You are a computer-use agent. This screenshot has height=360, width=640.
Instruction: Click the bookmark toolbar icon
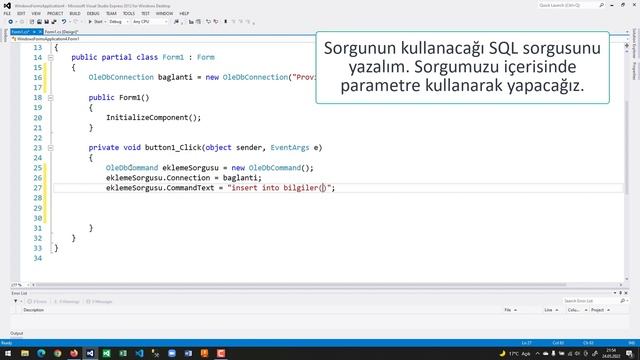(225, 22)
